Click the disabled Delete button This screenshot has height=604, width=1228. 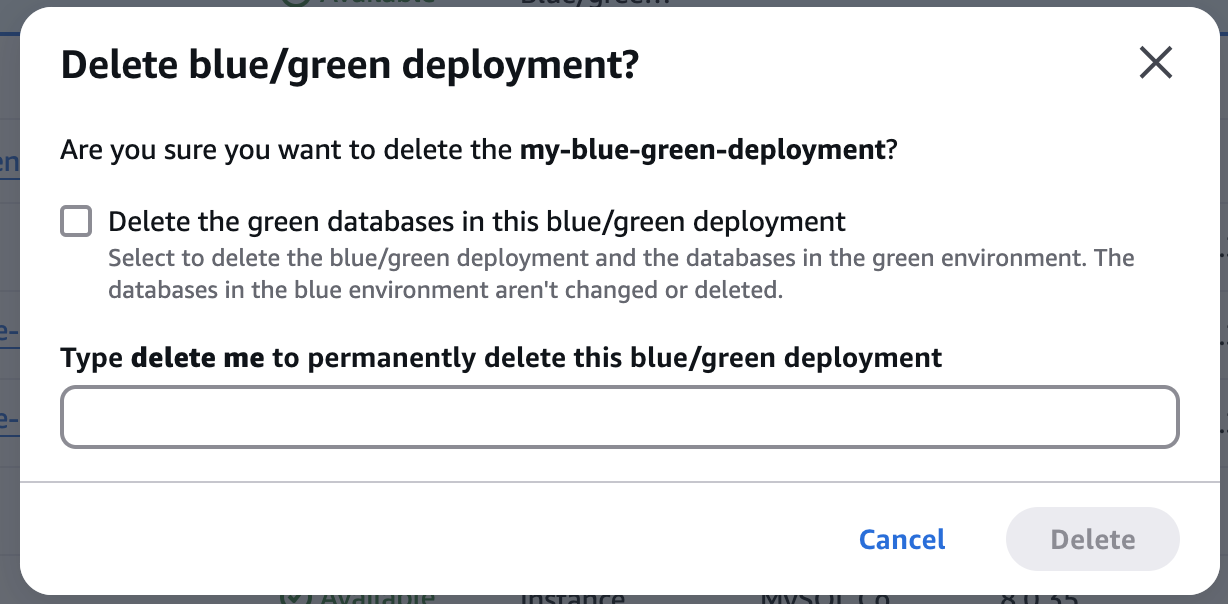pos(1092,539)
